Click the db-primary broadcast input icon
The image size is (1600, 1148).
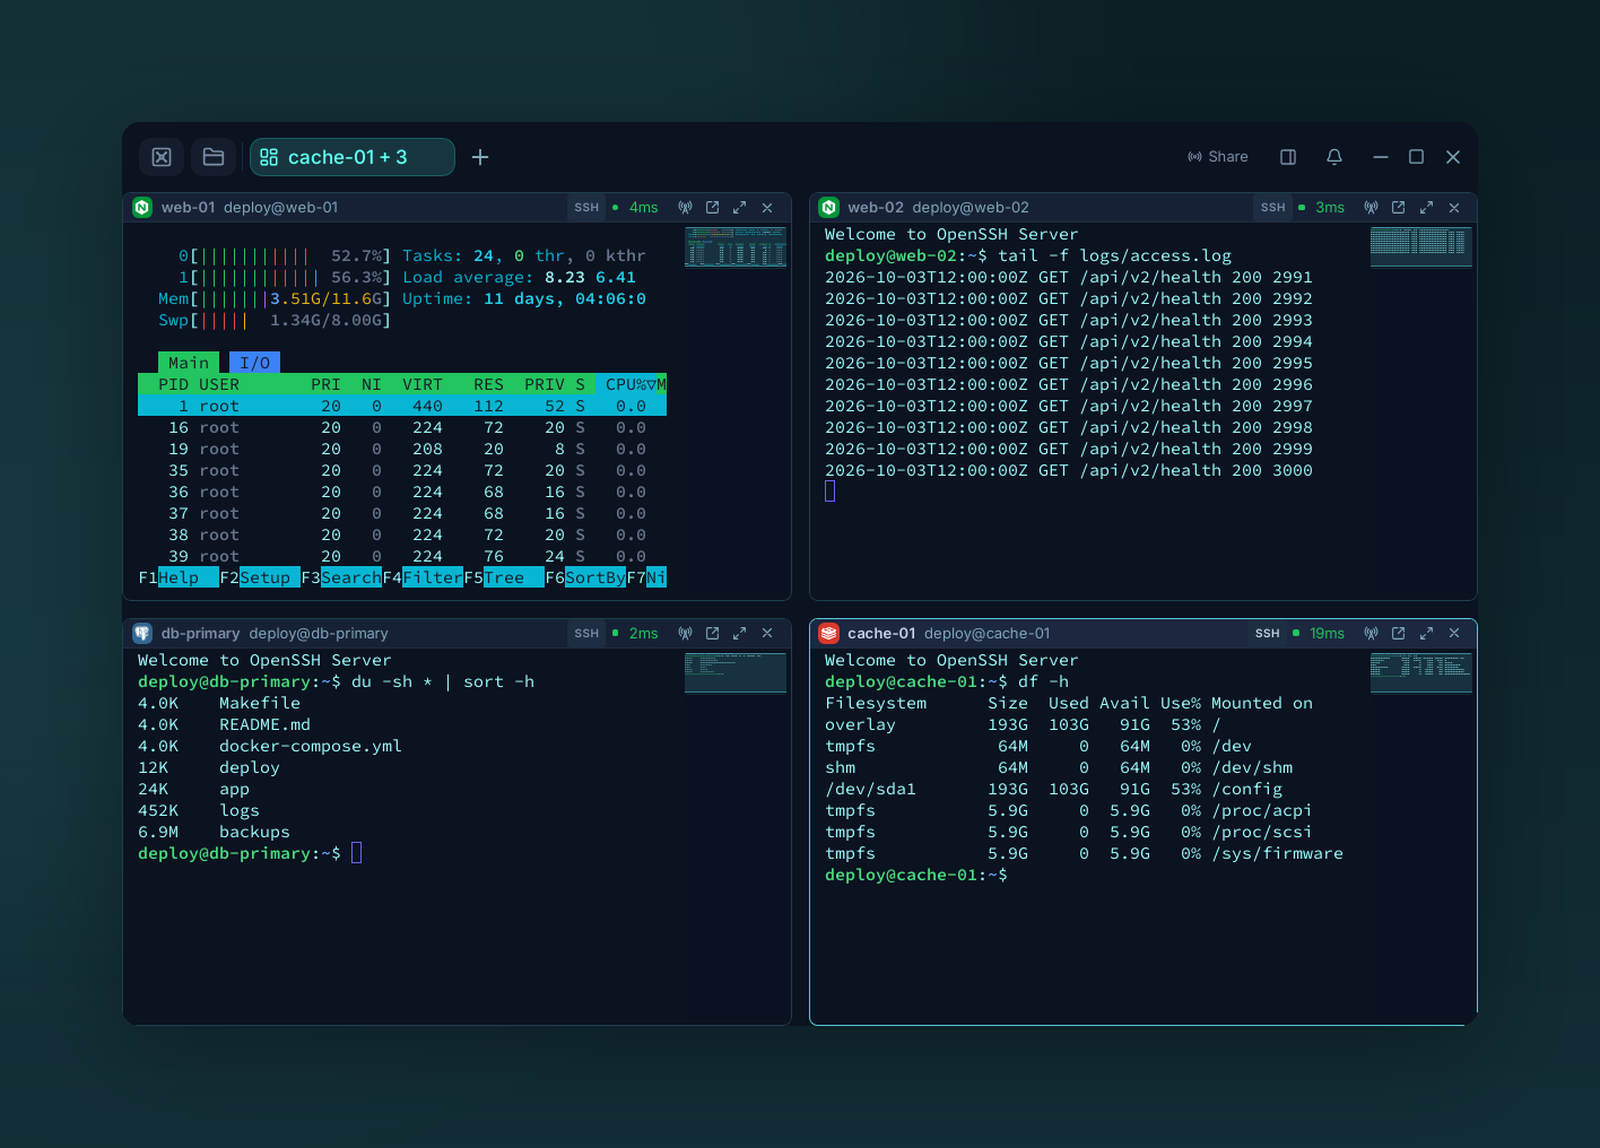[x=685, y=634]
